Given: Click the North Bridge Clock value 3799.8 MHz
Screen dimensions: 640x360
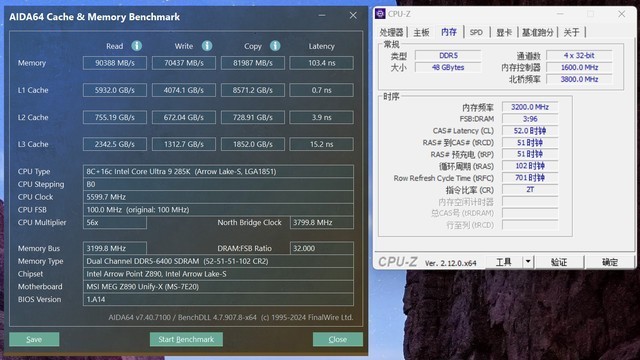Looking at the screenshot, I should (322, 222).
